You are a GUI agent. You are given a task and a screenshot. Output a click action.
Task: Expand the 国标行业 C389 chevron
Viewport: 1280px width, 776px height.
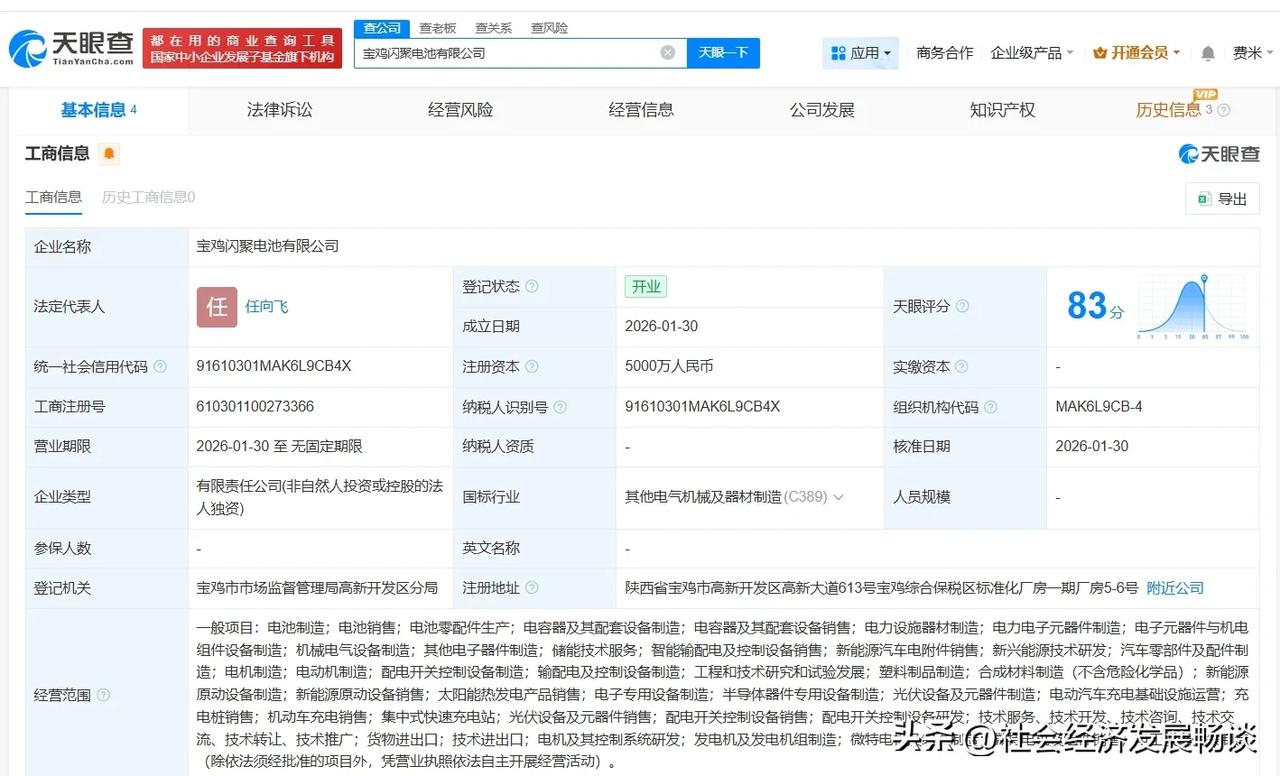coord(838,497)
